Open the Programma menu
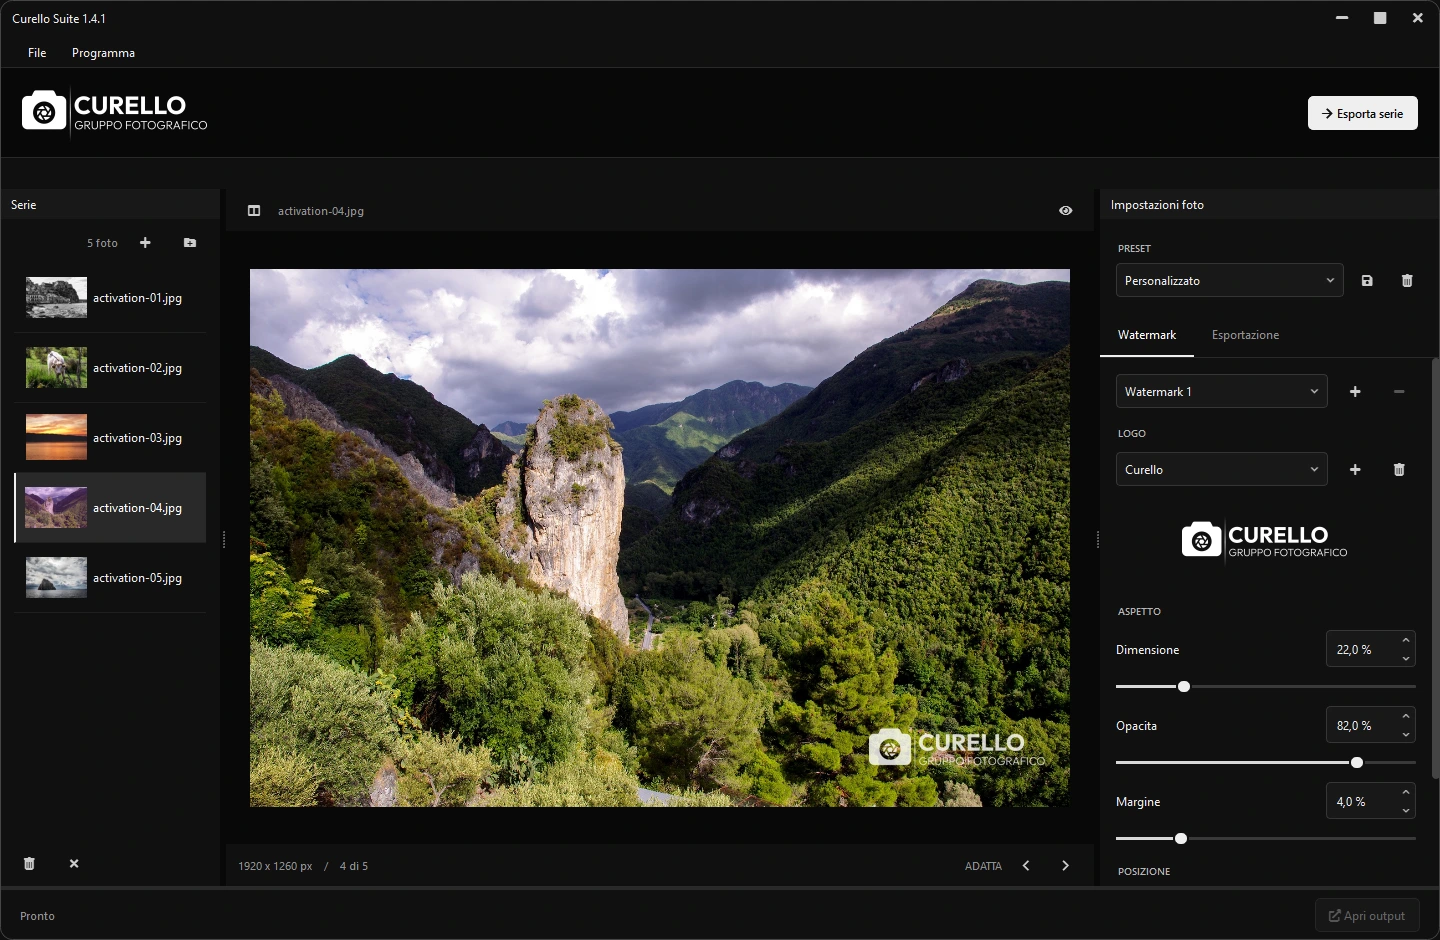 103,53
